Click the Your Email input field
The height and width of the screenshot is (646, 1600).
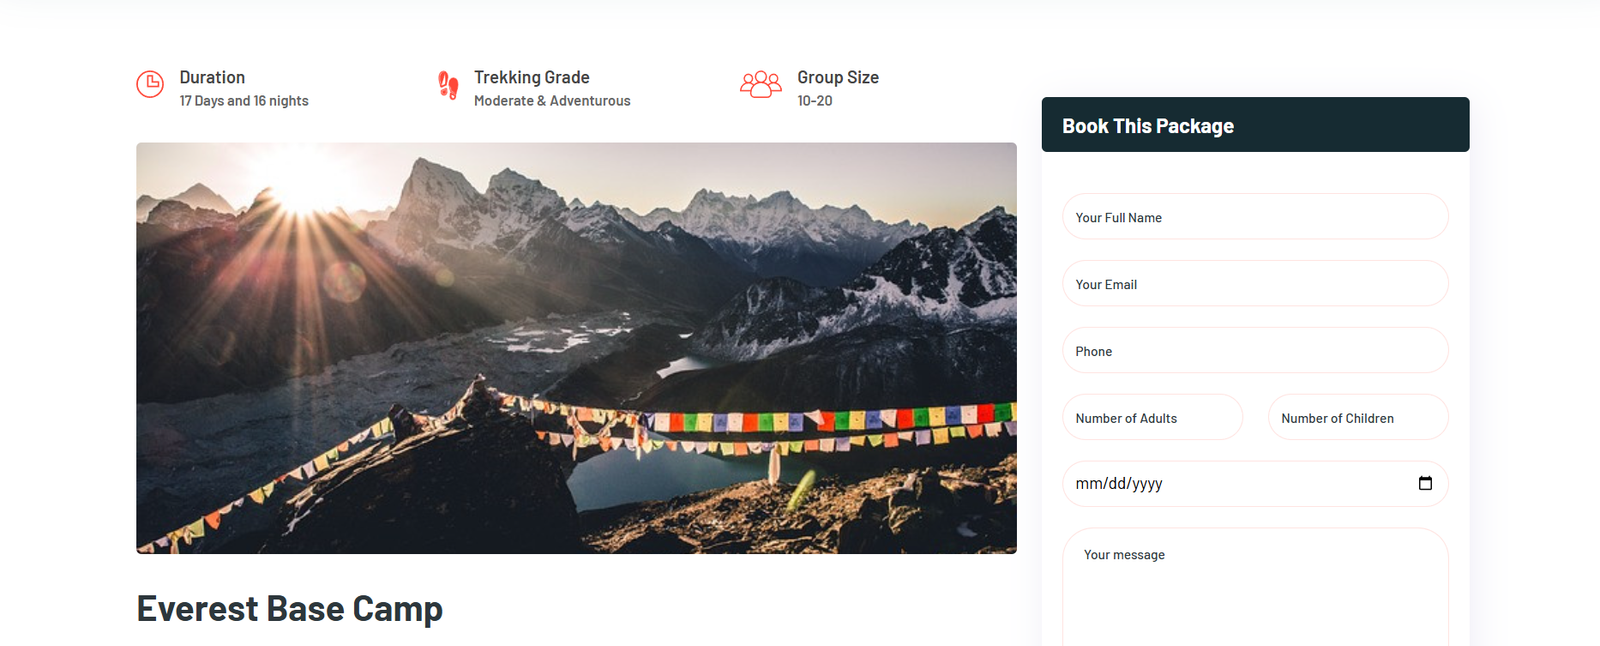click(1255, 283)
